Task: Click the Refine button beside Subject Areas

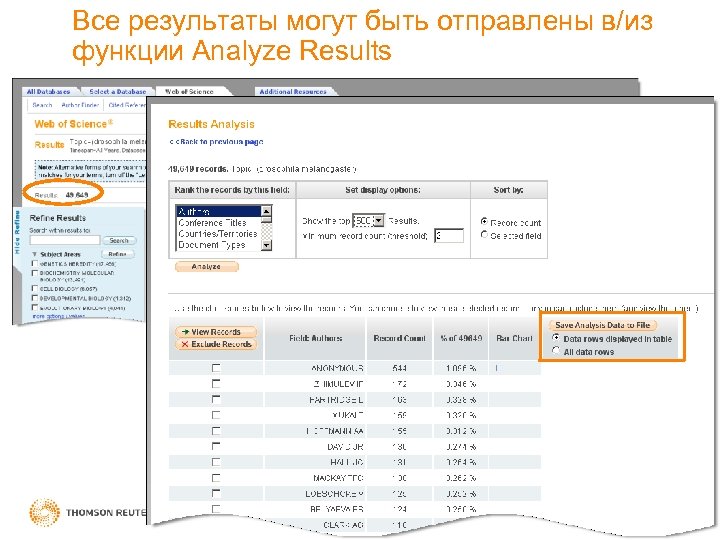Action: coord(118,254)
